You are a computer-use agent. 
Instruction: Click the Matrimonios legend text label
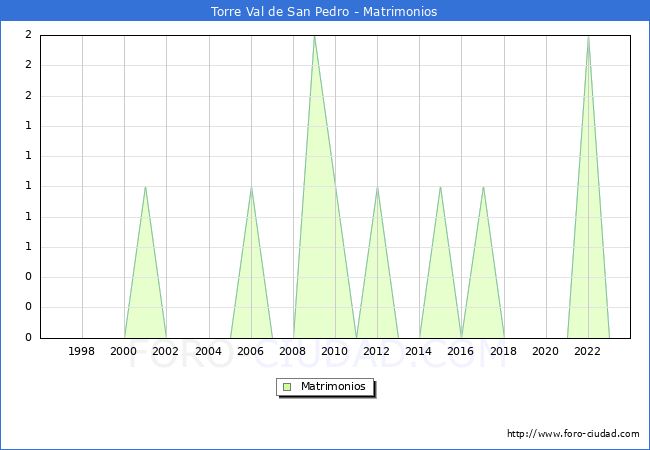click(334, 387)
